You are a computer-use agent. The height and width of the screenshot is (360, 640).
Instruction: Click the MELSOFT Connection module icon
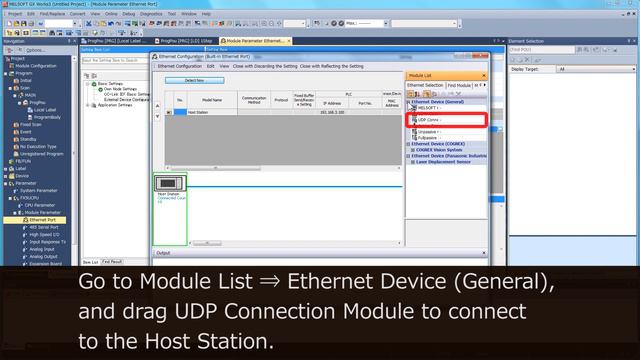click(x=414, y=108)
